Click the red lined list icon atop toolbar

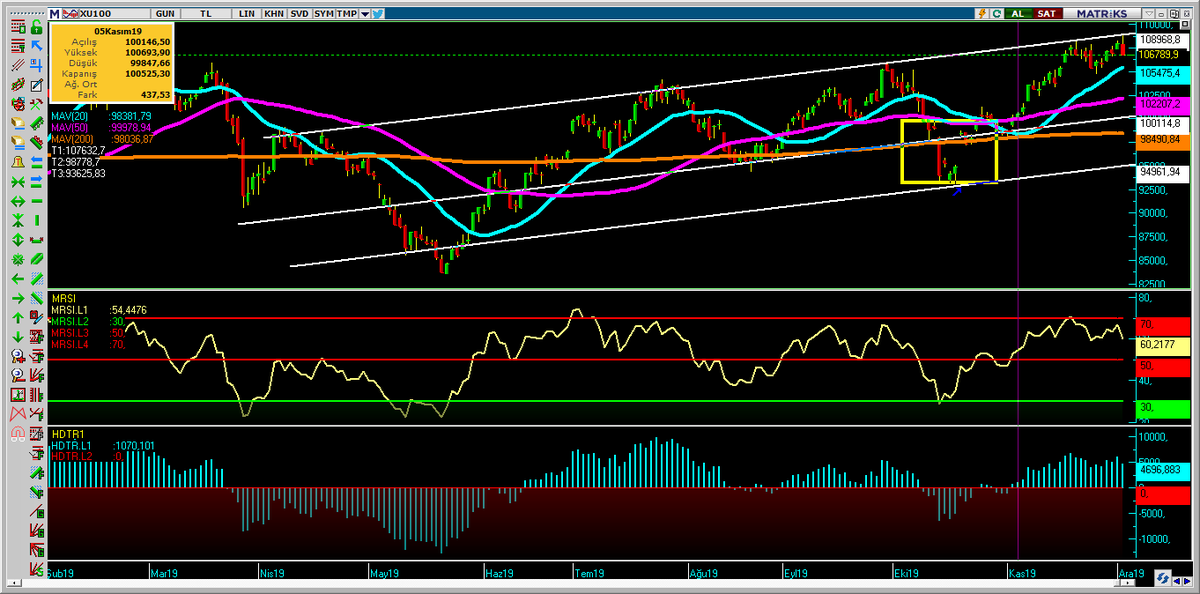pos(18,26)
